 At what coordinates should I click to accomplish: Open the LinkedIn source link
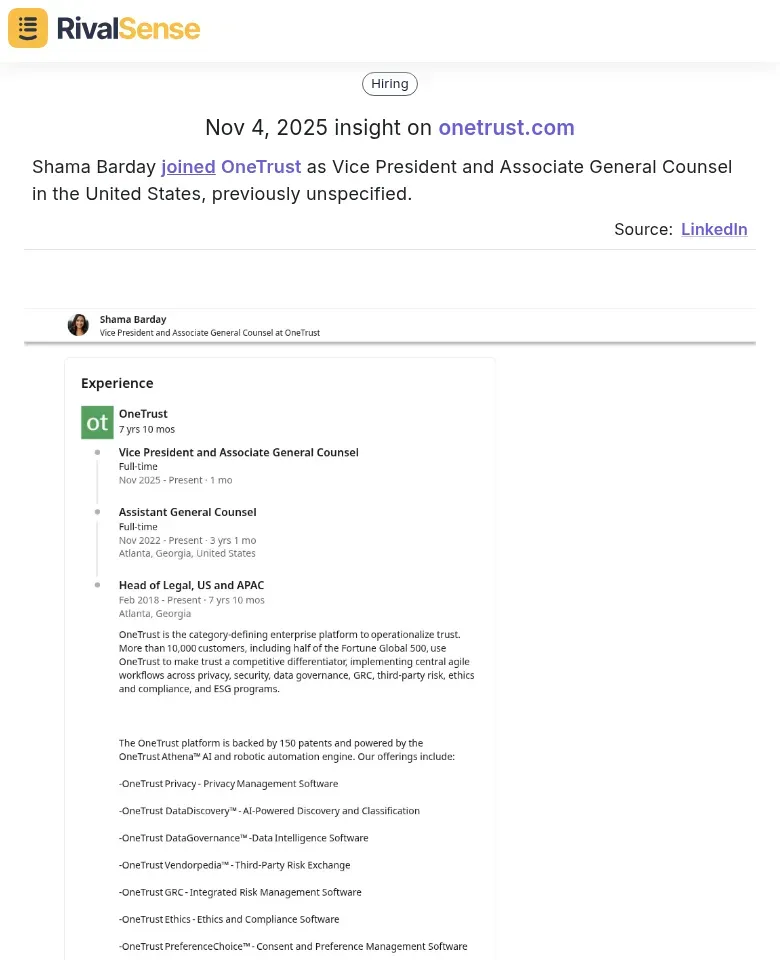click(714, 229)
